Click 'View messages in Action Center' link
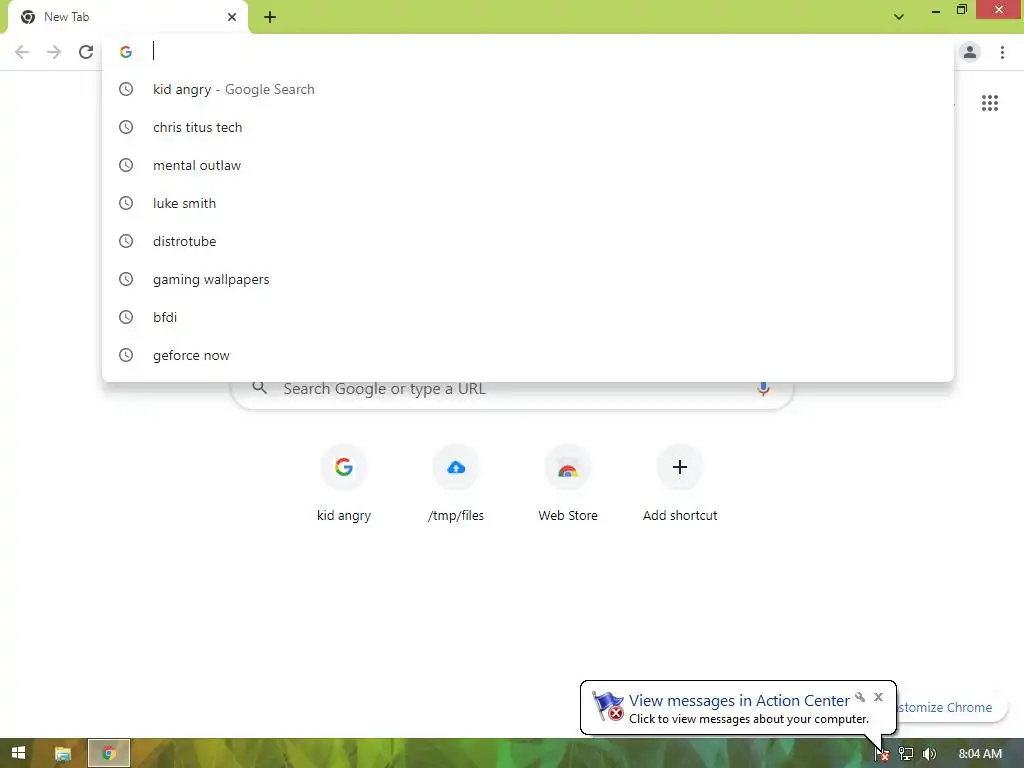This screenshot has width=1024, height=768. pos(739,701)
